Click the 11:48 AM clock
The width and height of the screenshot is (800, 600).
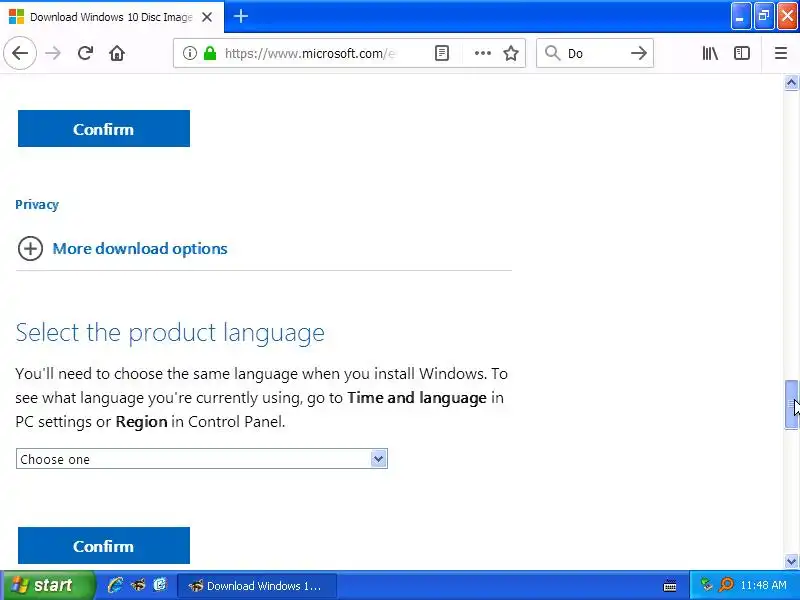(x=763, y=585)
